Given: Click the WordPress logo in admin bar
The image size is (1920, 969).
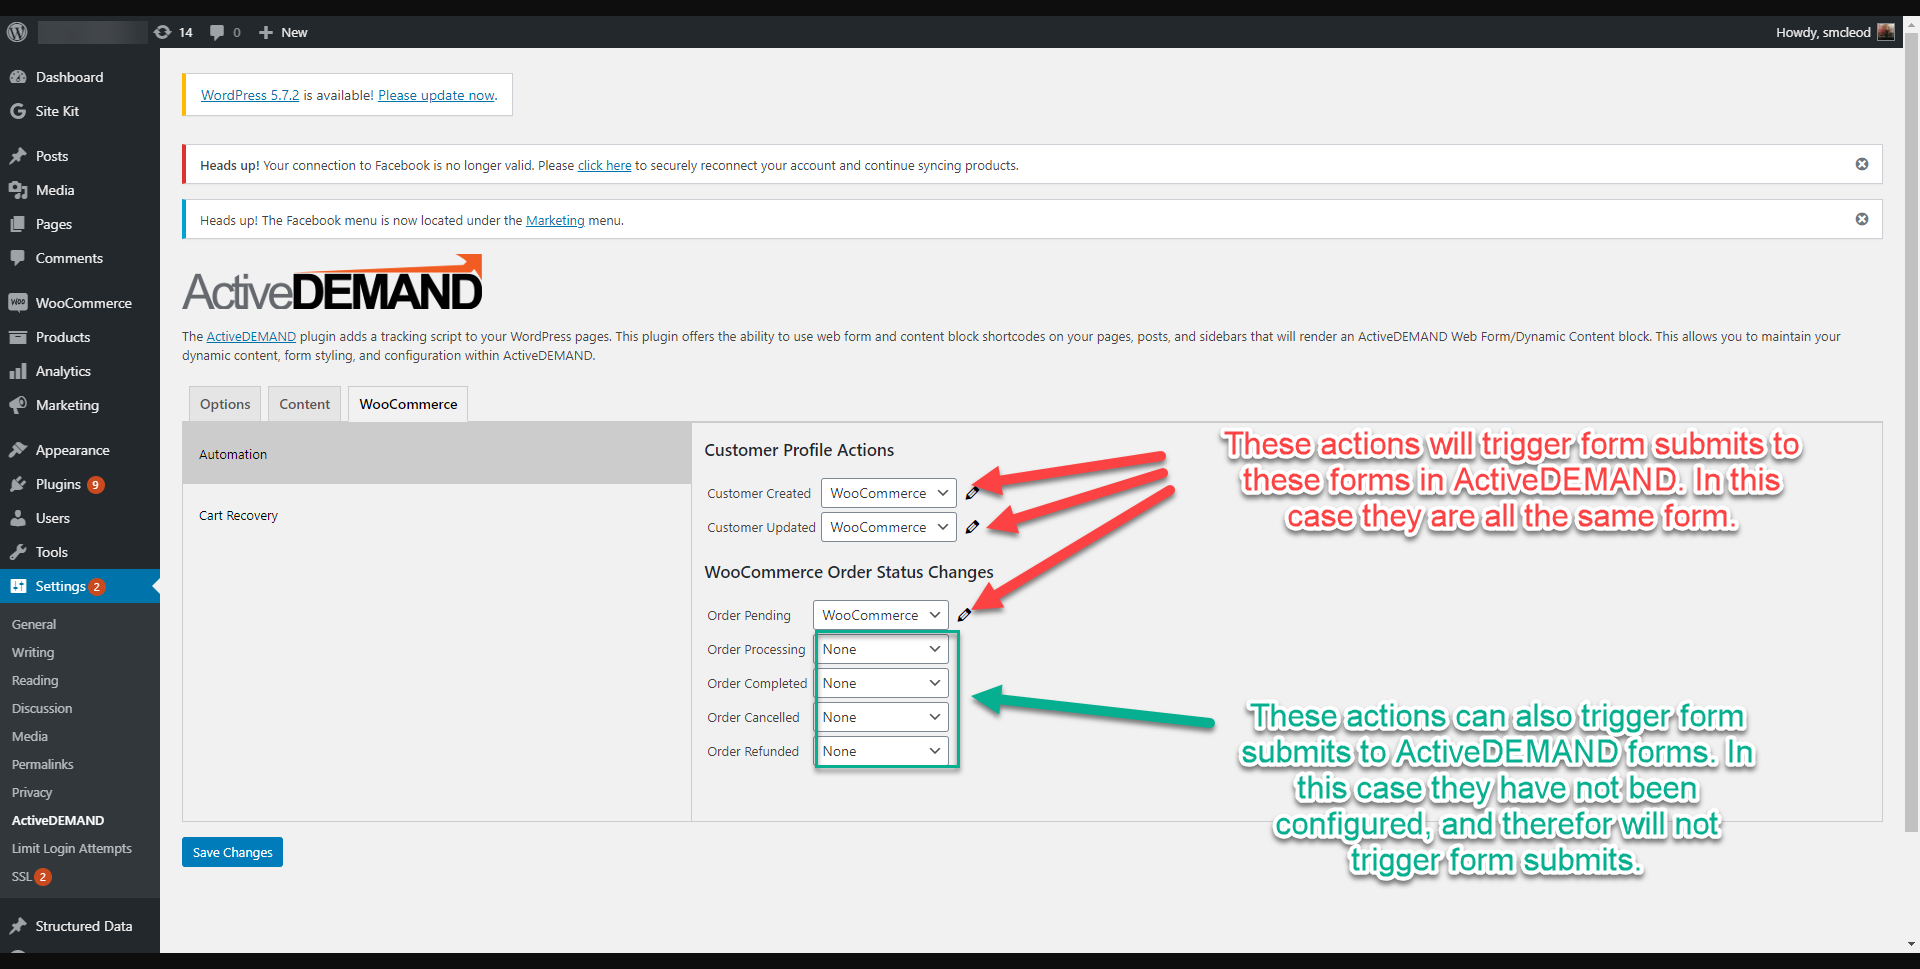Looking at the screenshot, I should (x=17, y=32).
